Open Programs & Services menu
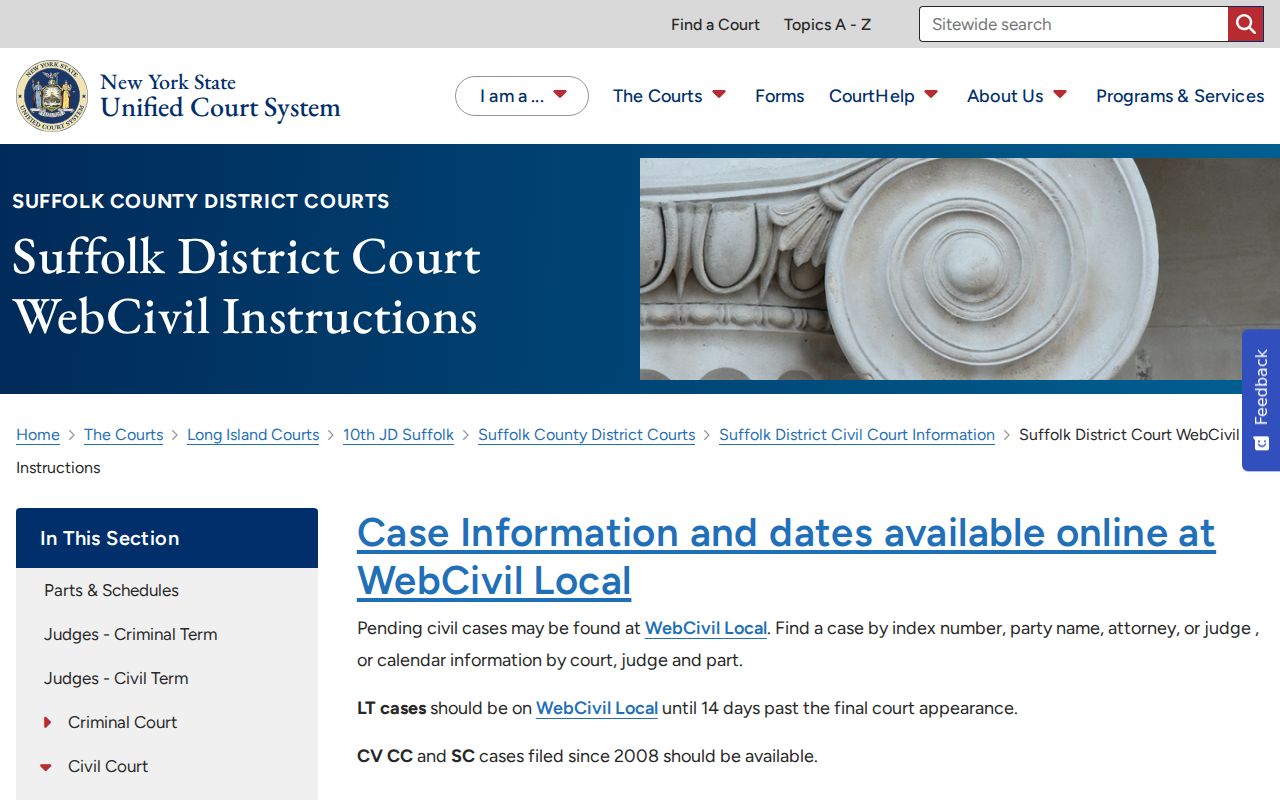Viewport: 1280px width, 800px height. point(1180,96)
